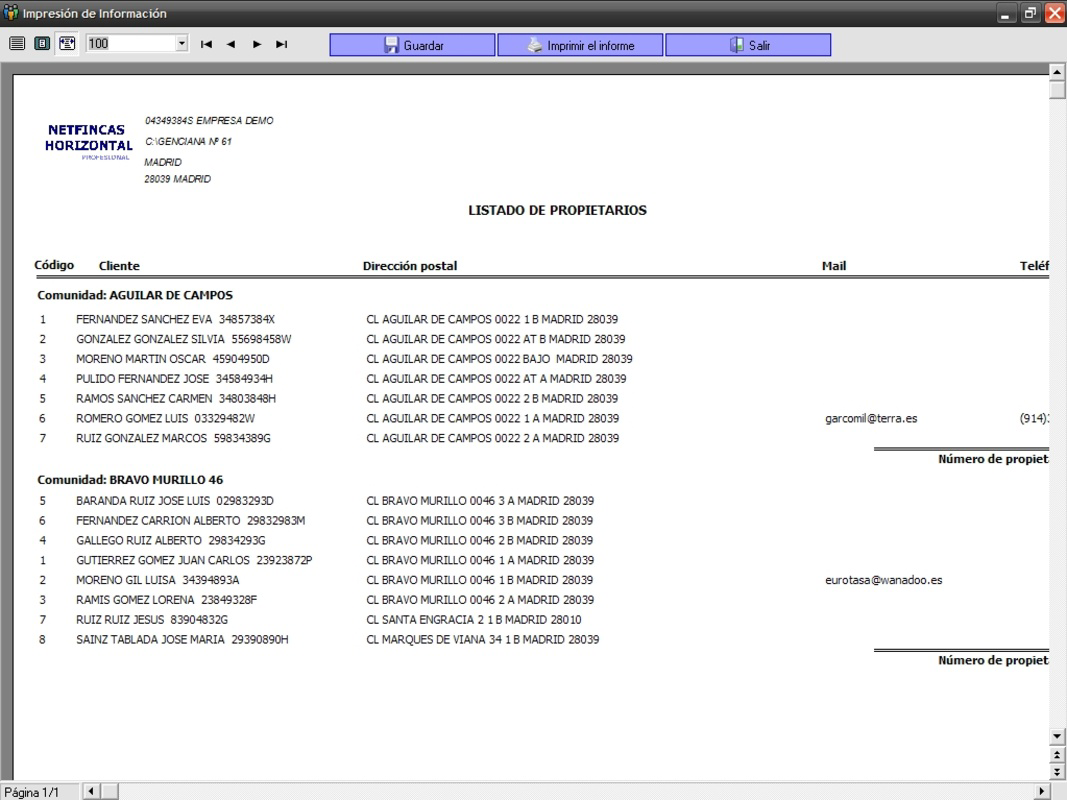The image size is (1067, 800).
Task: Go to previous report page
Action: (231, 44)
